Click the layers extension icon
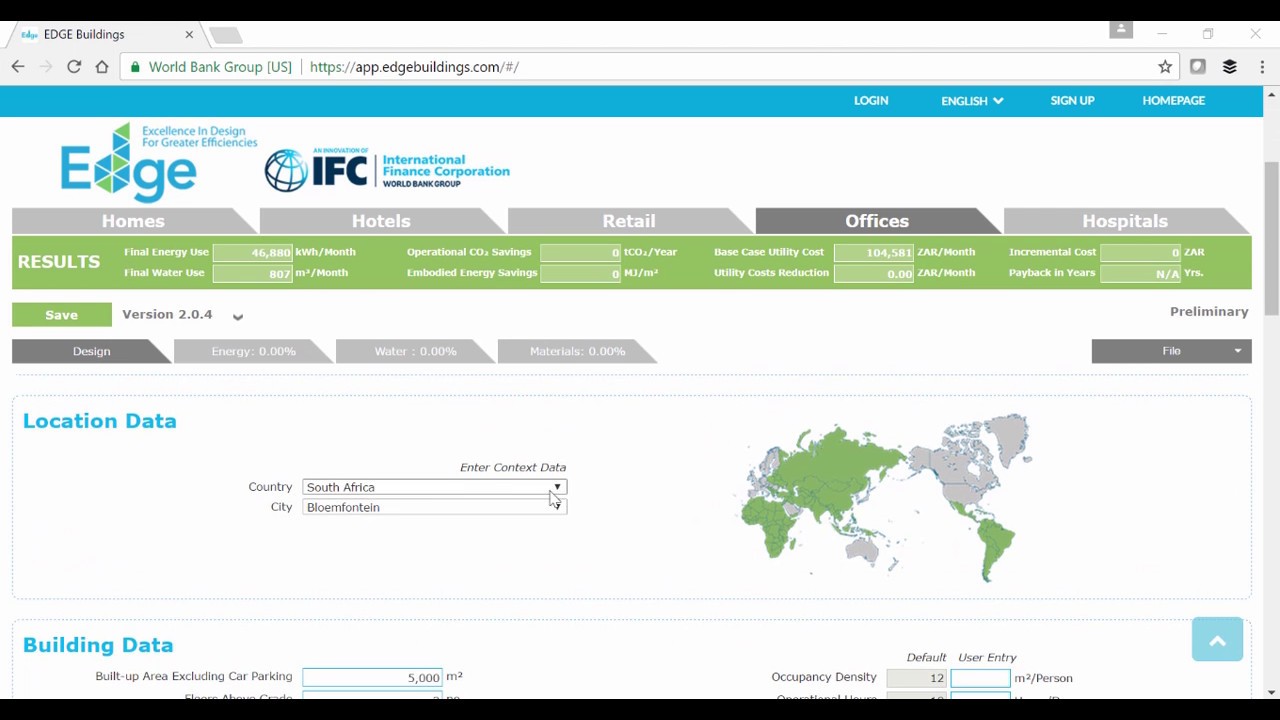Viewport: 1280px width, 720px height. pos(1230,67)
